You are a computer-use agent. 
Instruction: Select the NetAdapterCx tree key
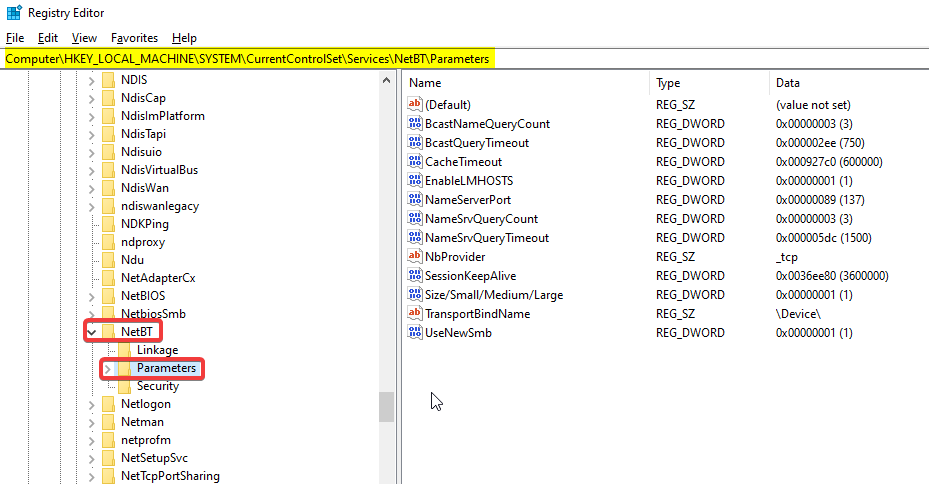(x=158, y=278)
